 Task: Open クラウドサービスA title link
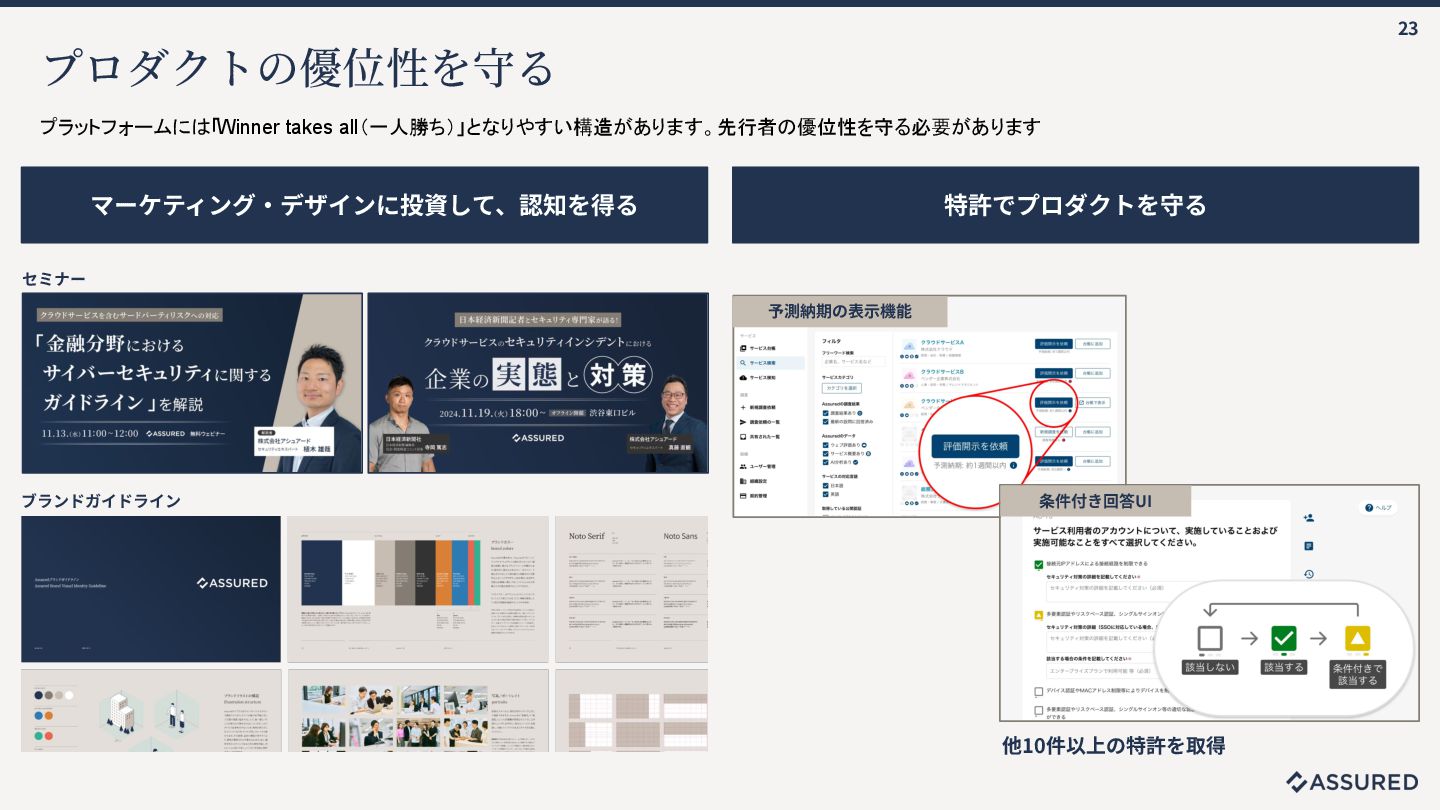pos(943,342)
